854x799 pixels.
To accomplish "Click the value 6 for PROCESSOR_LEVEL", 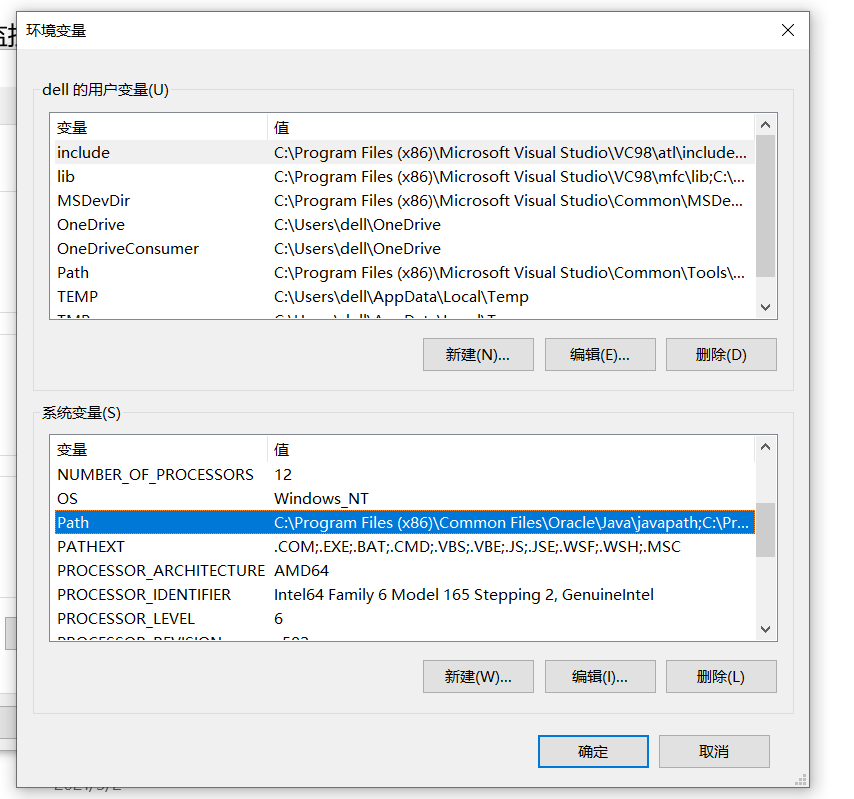I will tap(278, 618).
